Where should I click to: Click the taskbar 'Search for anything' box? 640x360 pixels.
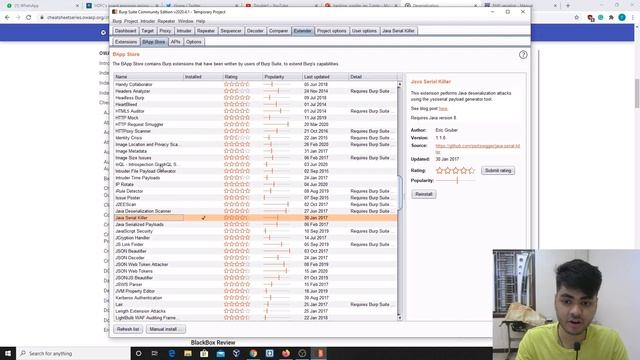pyautogui.click(x=73, y=353)
